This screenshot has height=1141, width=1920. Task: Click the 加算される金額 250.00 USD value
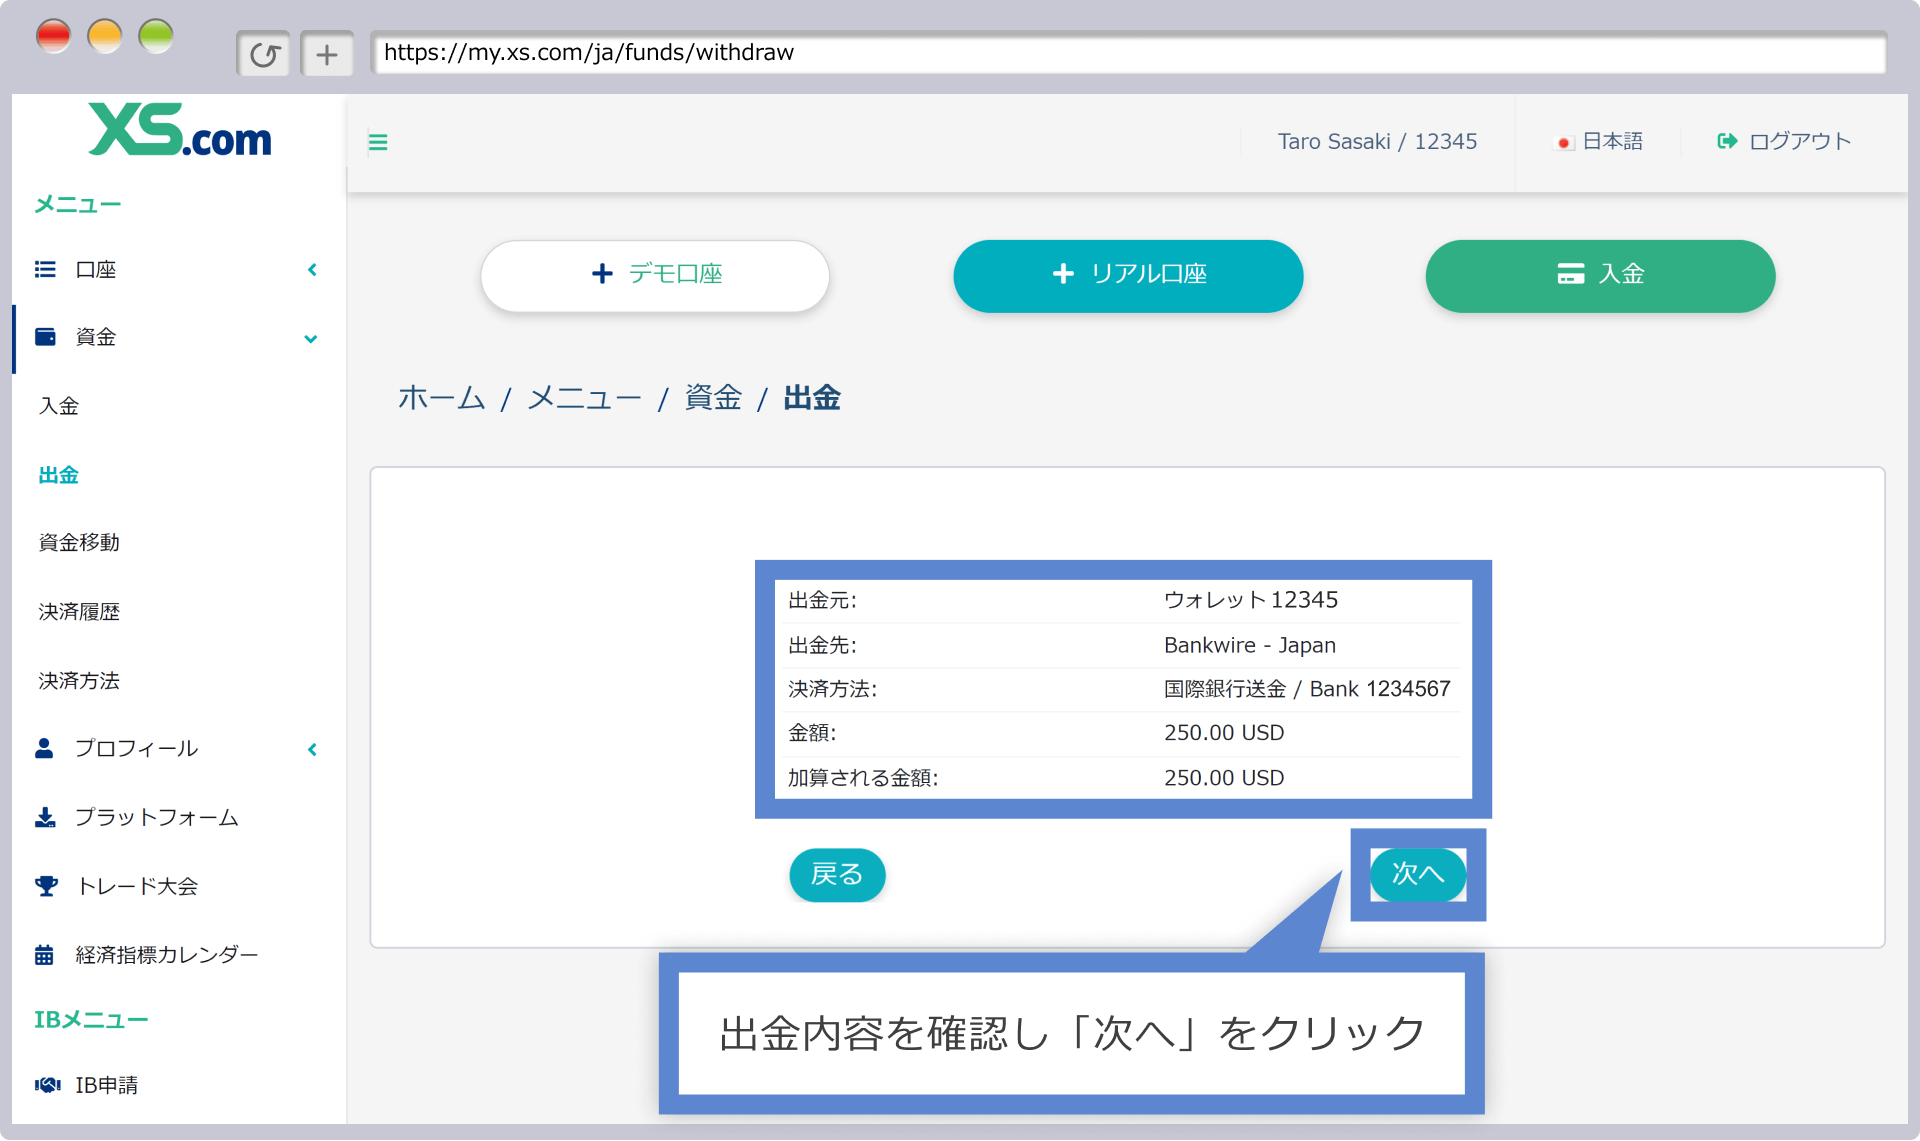(1224, 778)
